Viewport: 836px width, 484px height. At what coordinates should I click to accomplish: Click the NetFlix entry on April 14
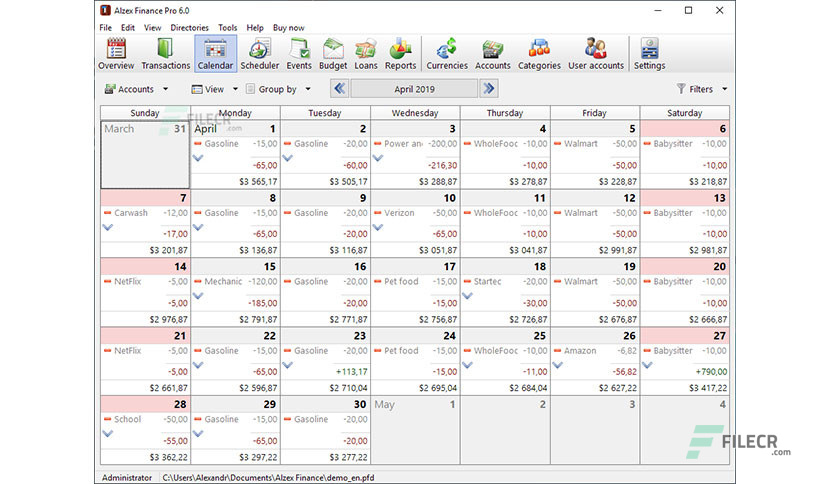tap(146, 281)
